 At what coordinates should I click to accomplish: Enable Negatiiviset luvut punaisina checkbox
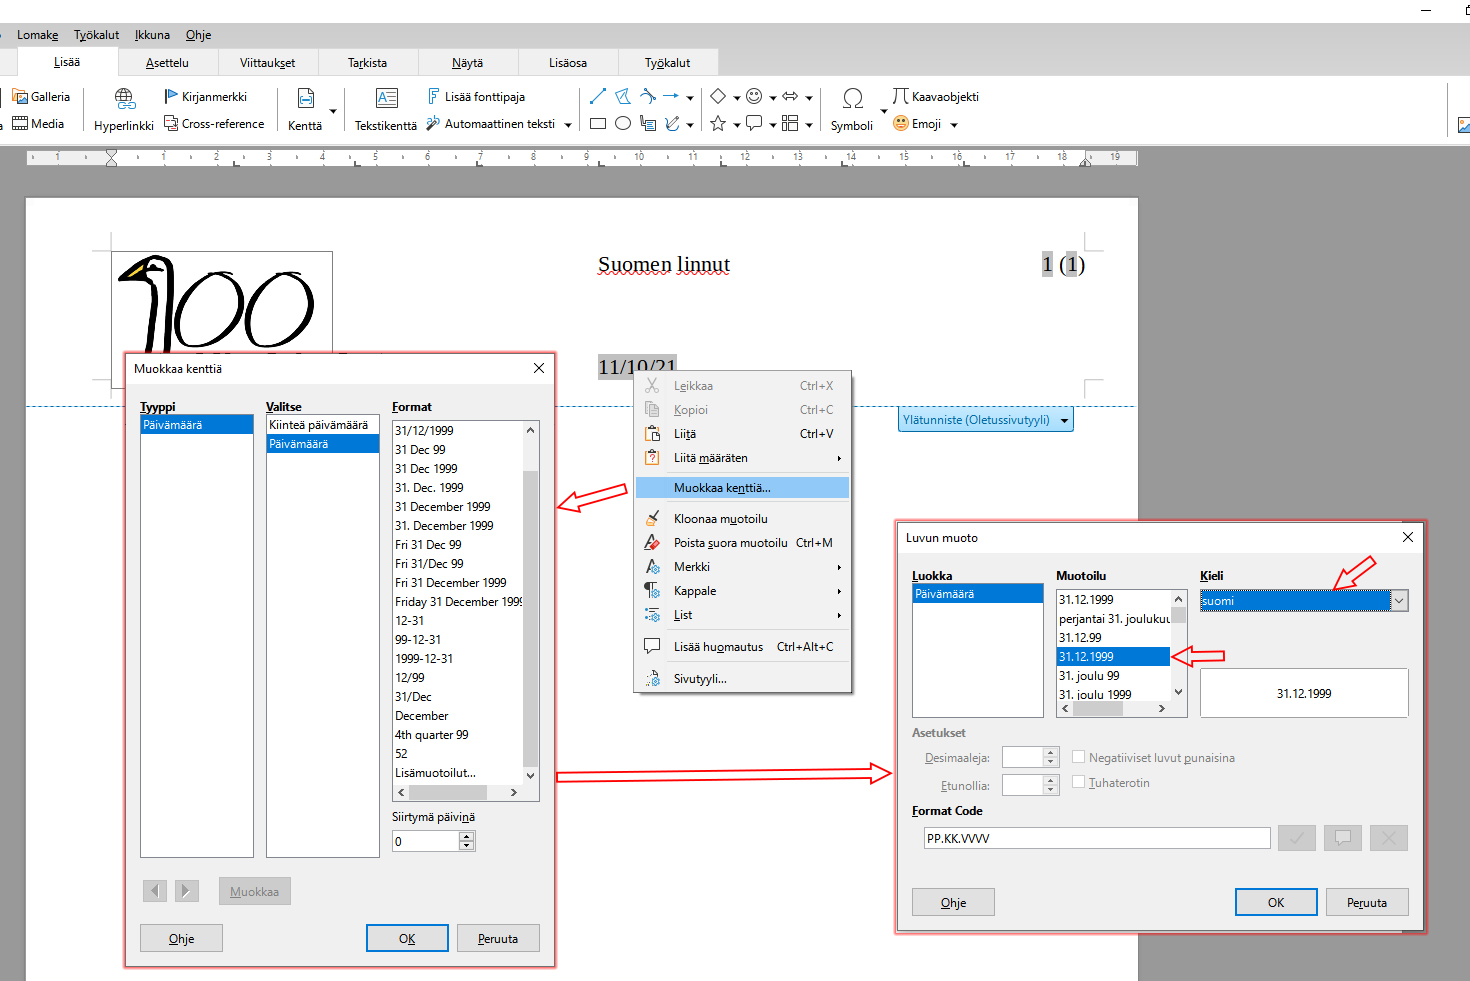pyautogui.click(x=1079, y=757)
